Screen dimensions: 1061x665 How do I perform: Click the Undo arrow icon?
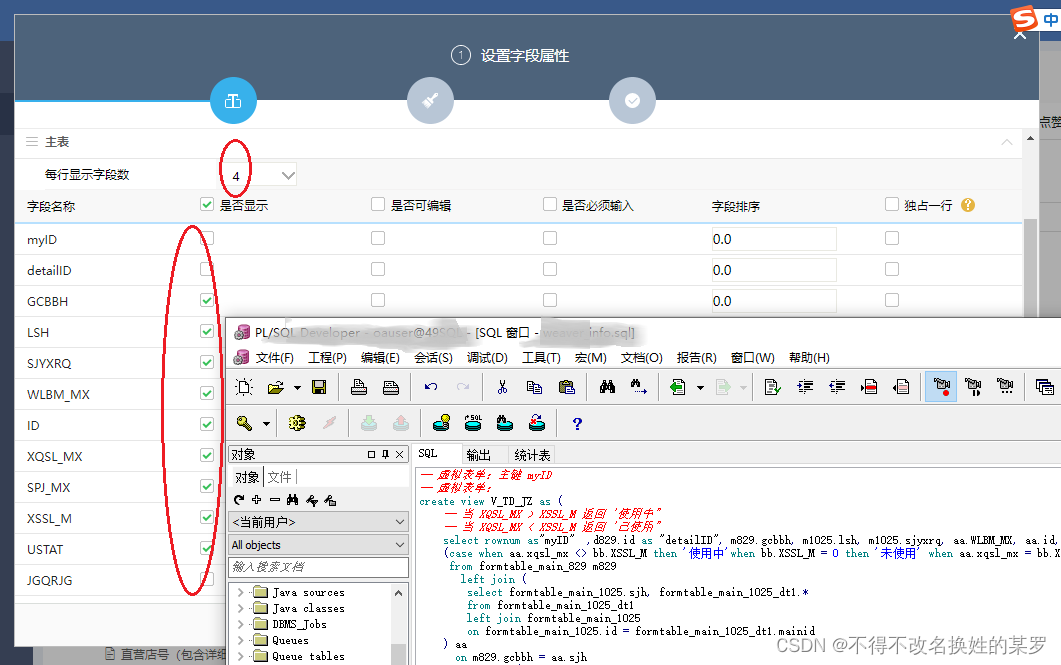pos(431,387)
